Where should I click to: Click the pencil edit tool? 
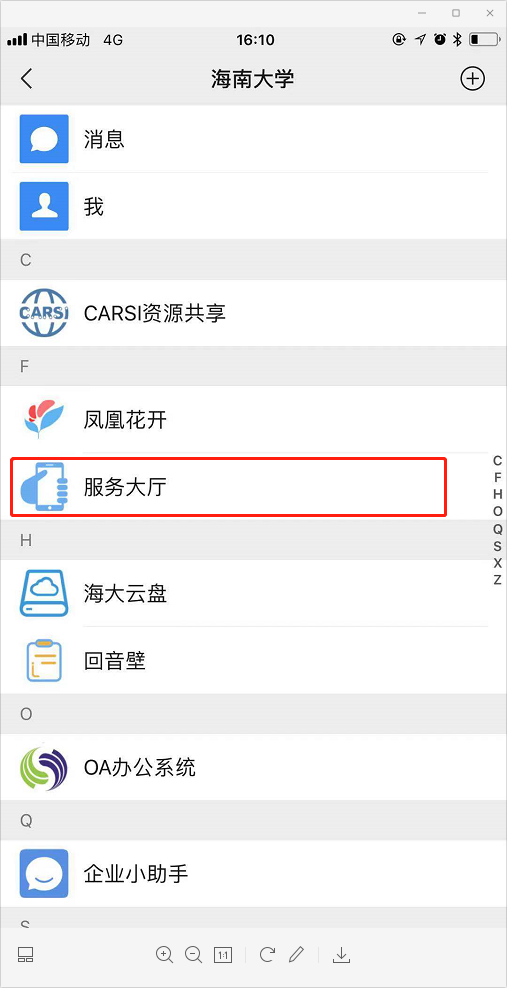[x=296, y=955]
